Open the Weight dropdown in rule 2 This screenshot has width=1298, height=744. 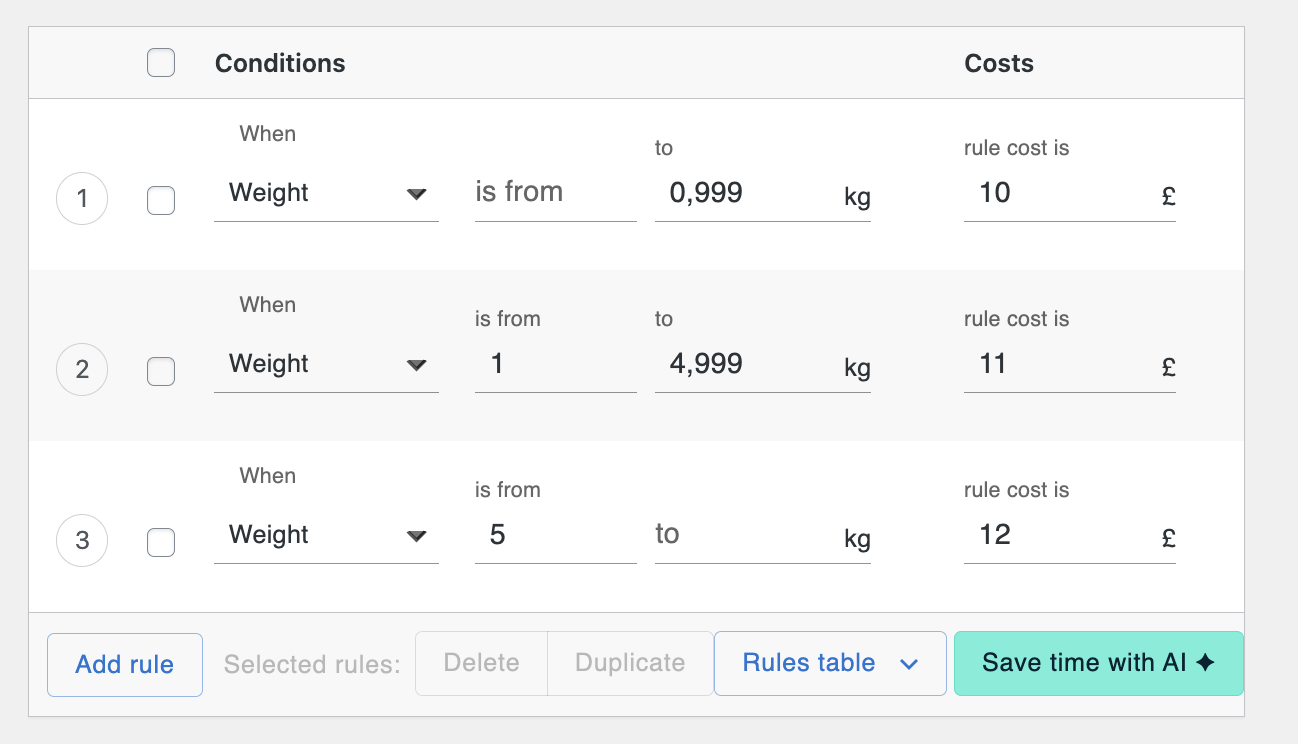tap(327, 364)
